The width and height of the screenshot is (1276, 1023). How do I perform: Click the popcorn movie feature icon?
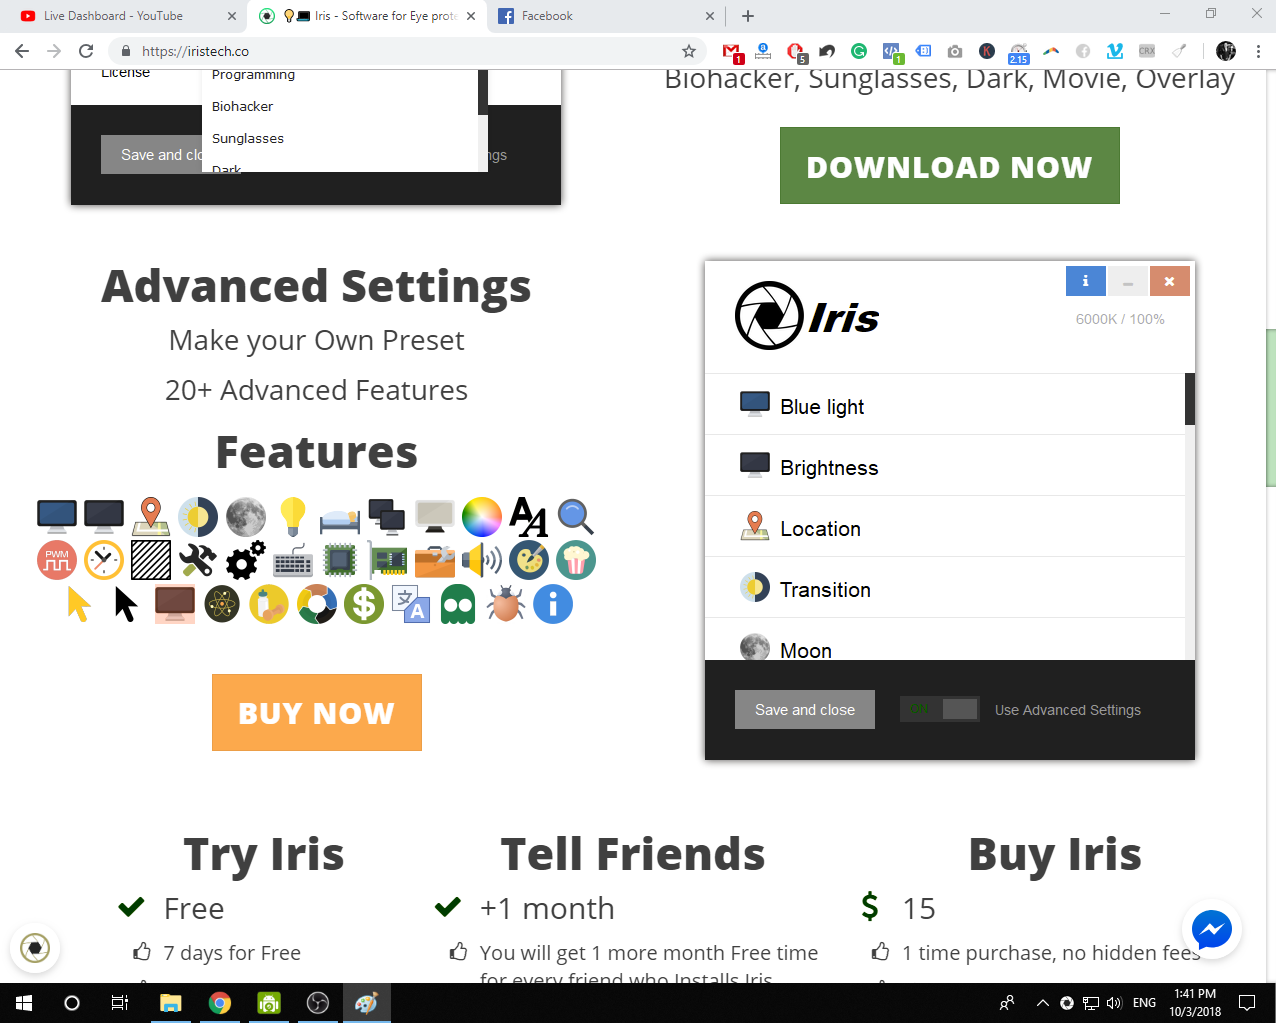point(575,560)
